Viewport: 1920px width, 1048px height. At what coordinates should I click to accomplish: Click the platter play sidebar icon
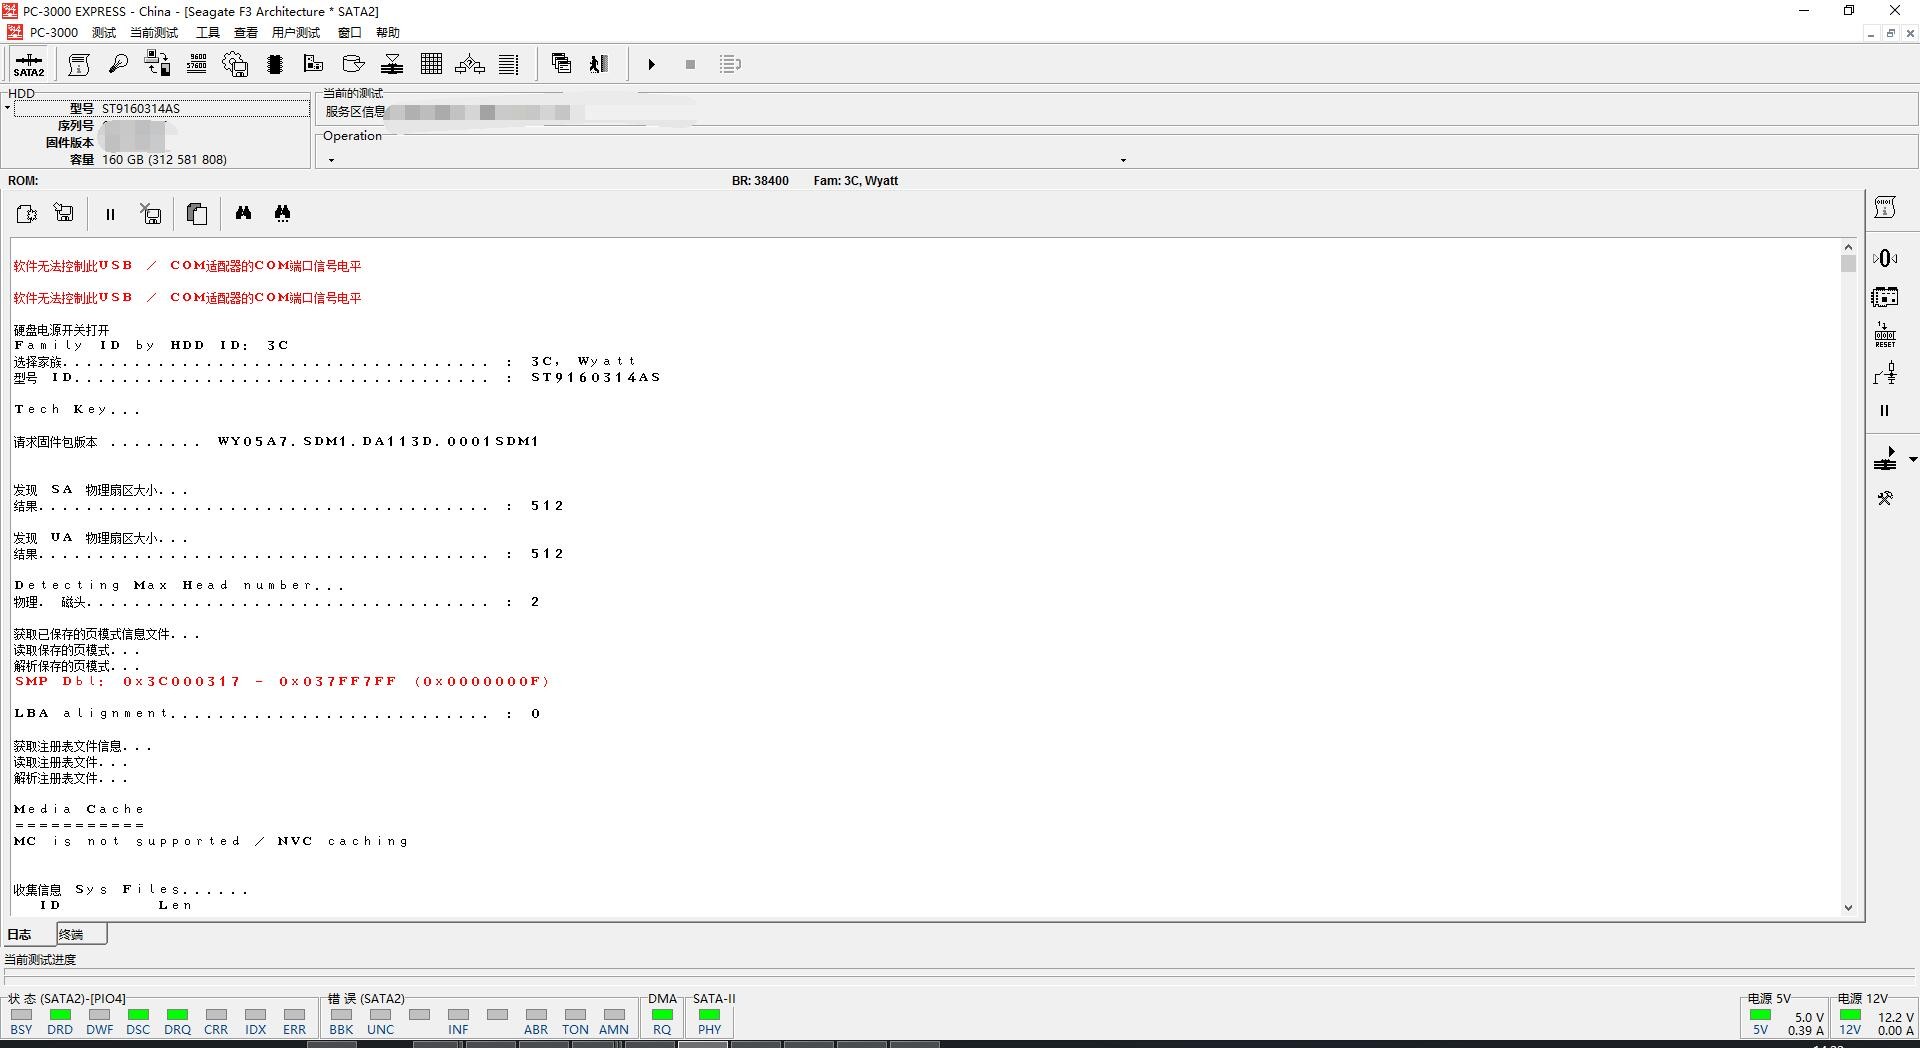[x=1885, y=459]
